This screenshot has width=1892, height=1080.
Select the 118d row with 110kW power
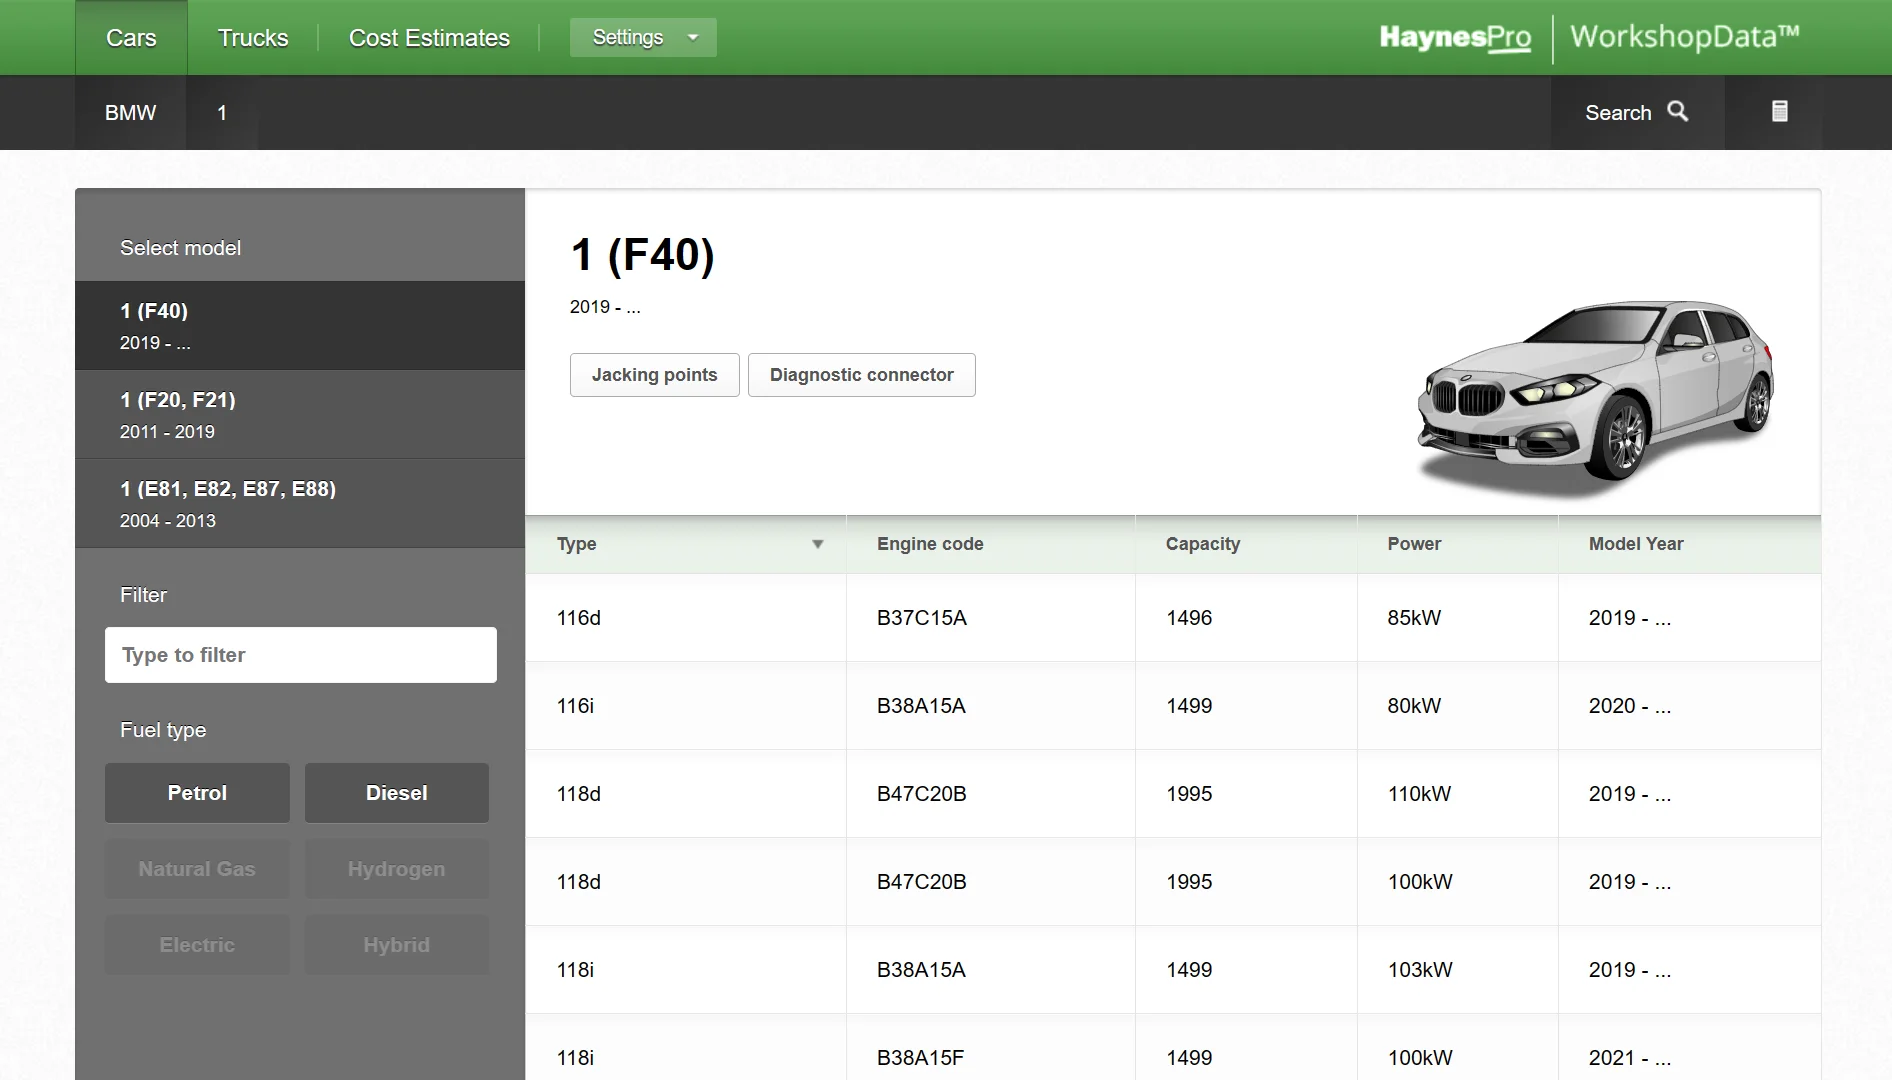1173,794
